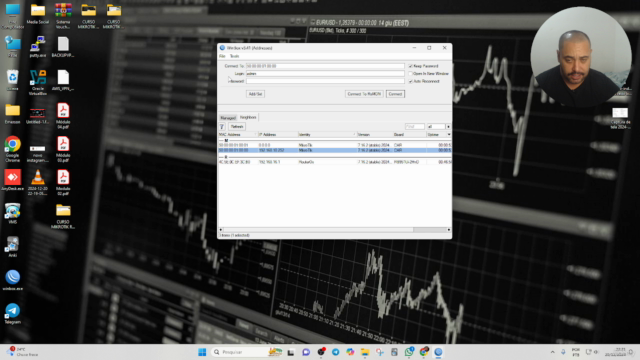The height and width of the screenshot is (360, 640).
Task: Open the weather widget in the taskbar
Action: click(x=22, y=352)
